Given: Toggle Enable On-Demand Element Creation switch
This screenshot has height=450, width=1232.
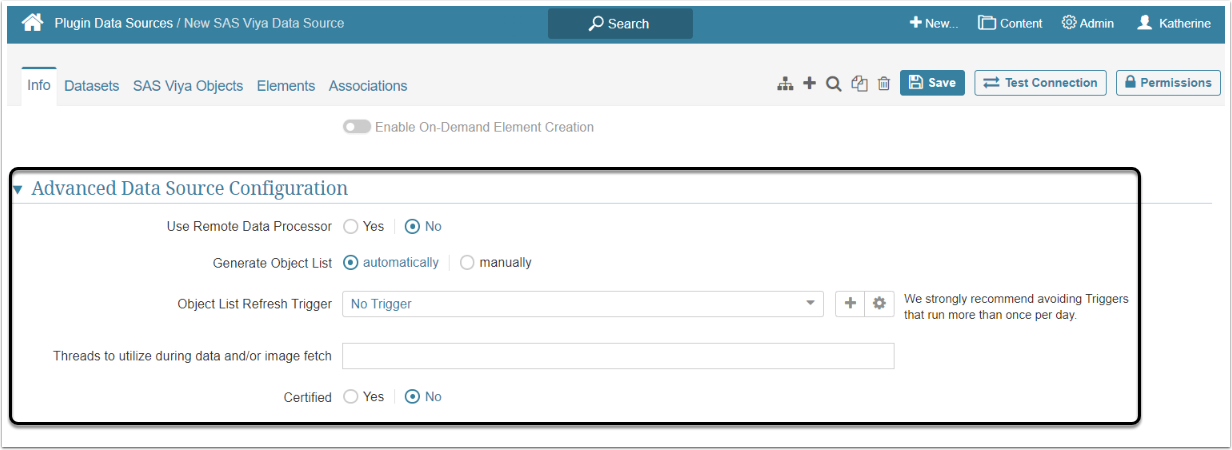Looking at the screenshot, I should point(356,127).
